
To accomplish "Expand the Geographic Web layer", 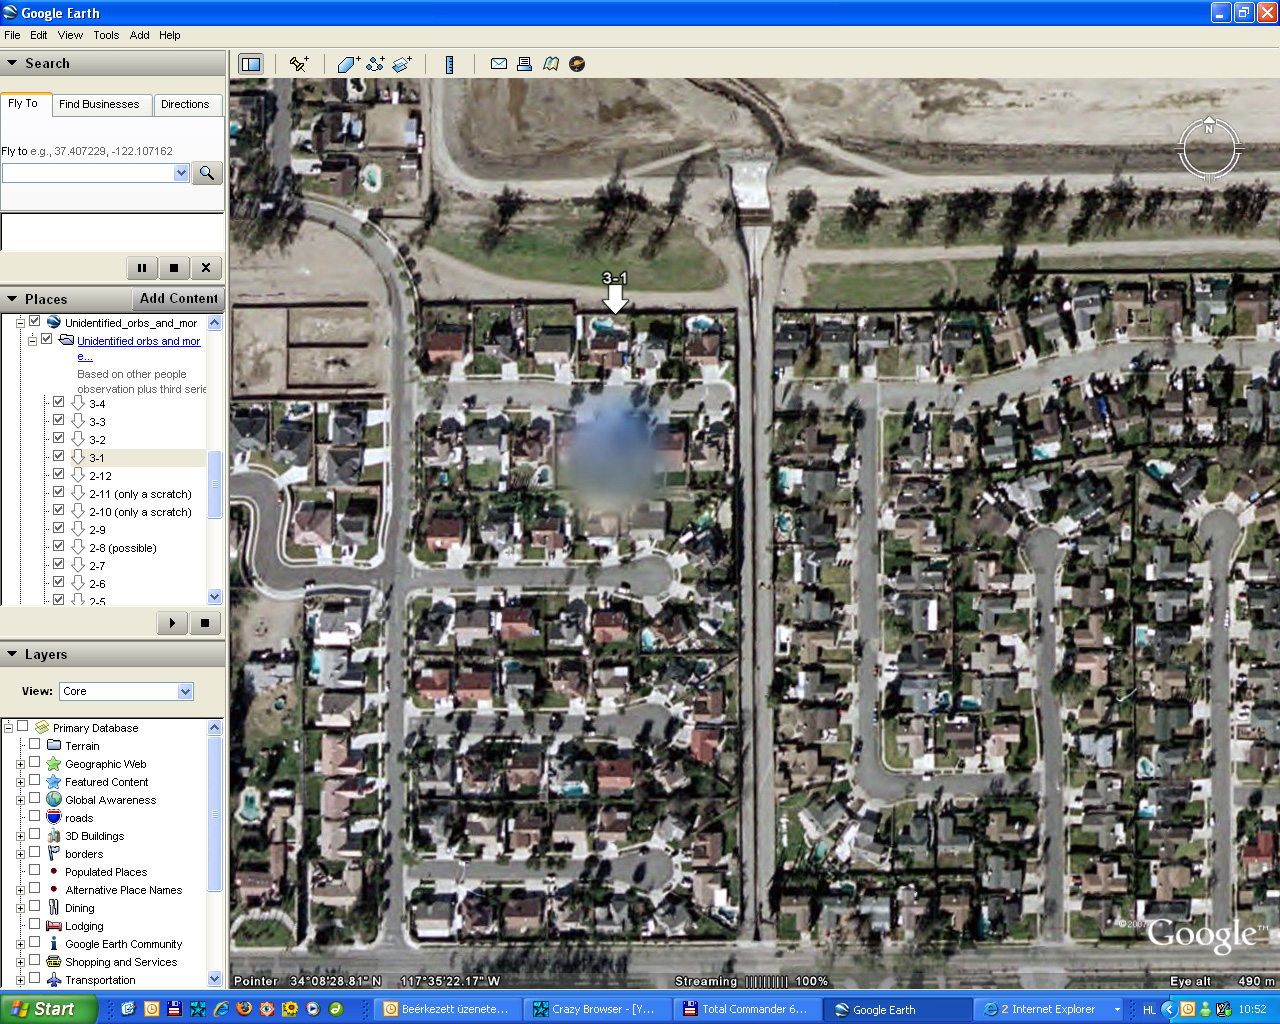I will [x=20, y=764].
